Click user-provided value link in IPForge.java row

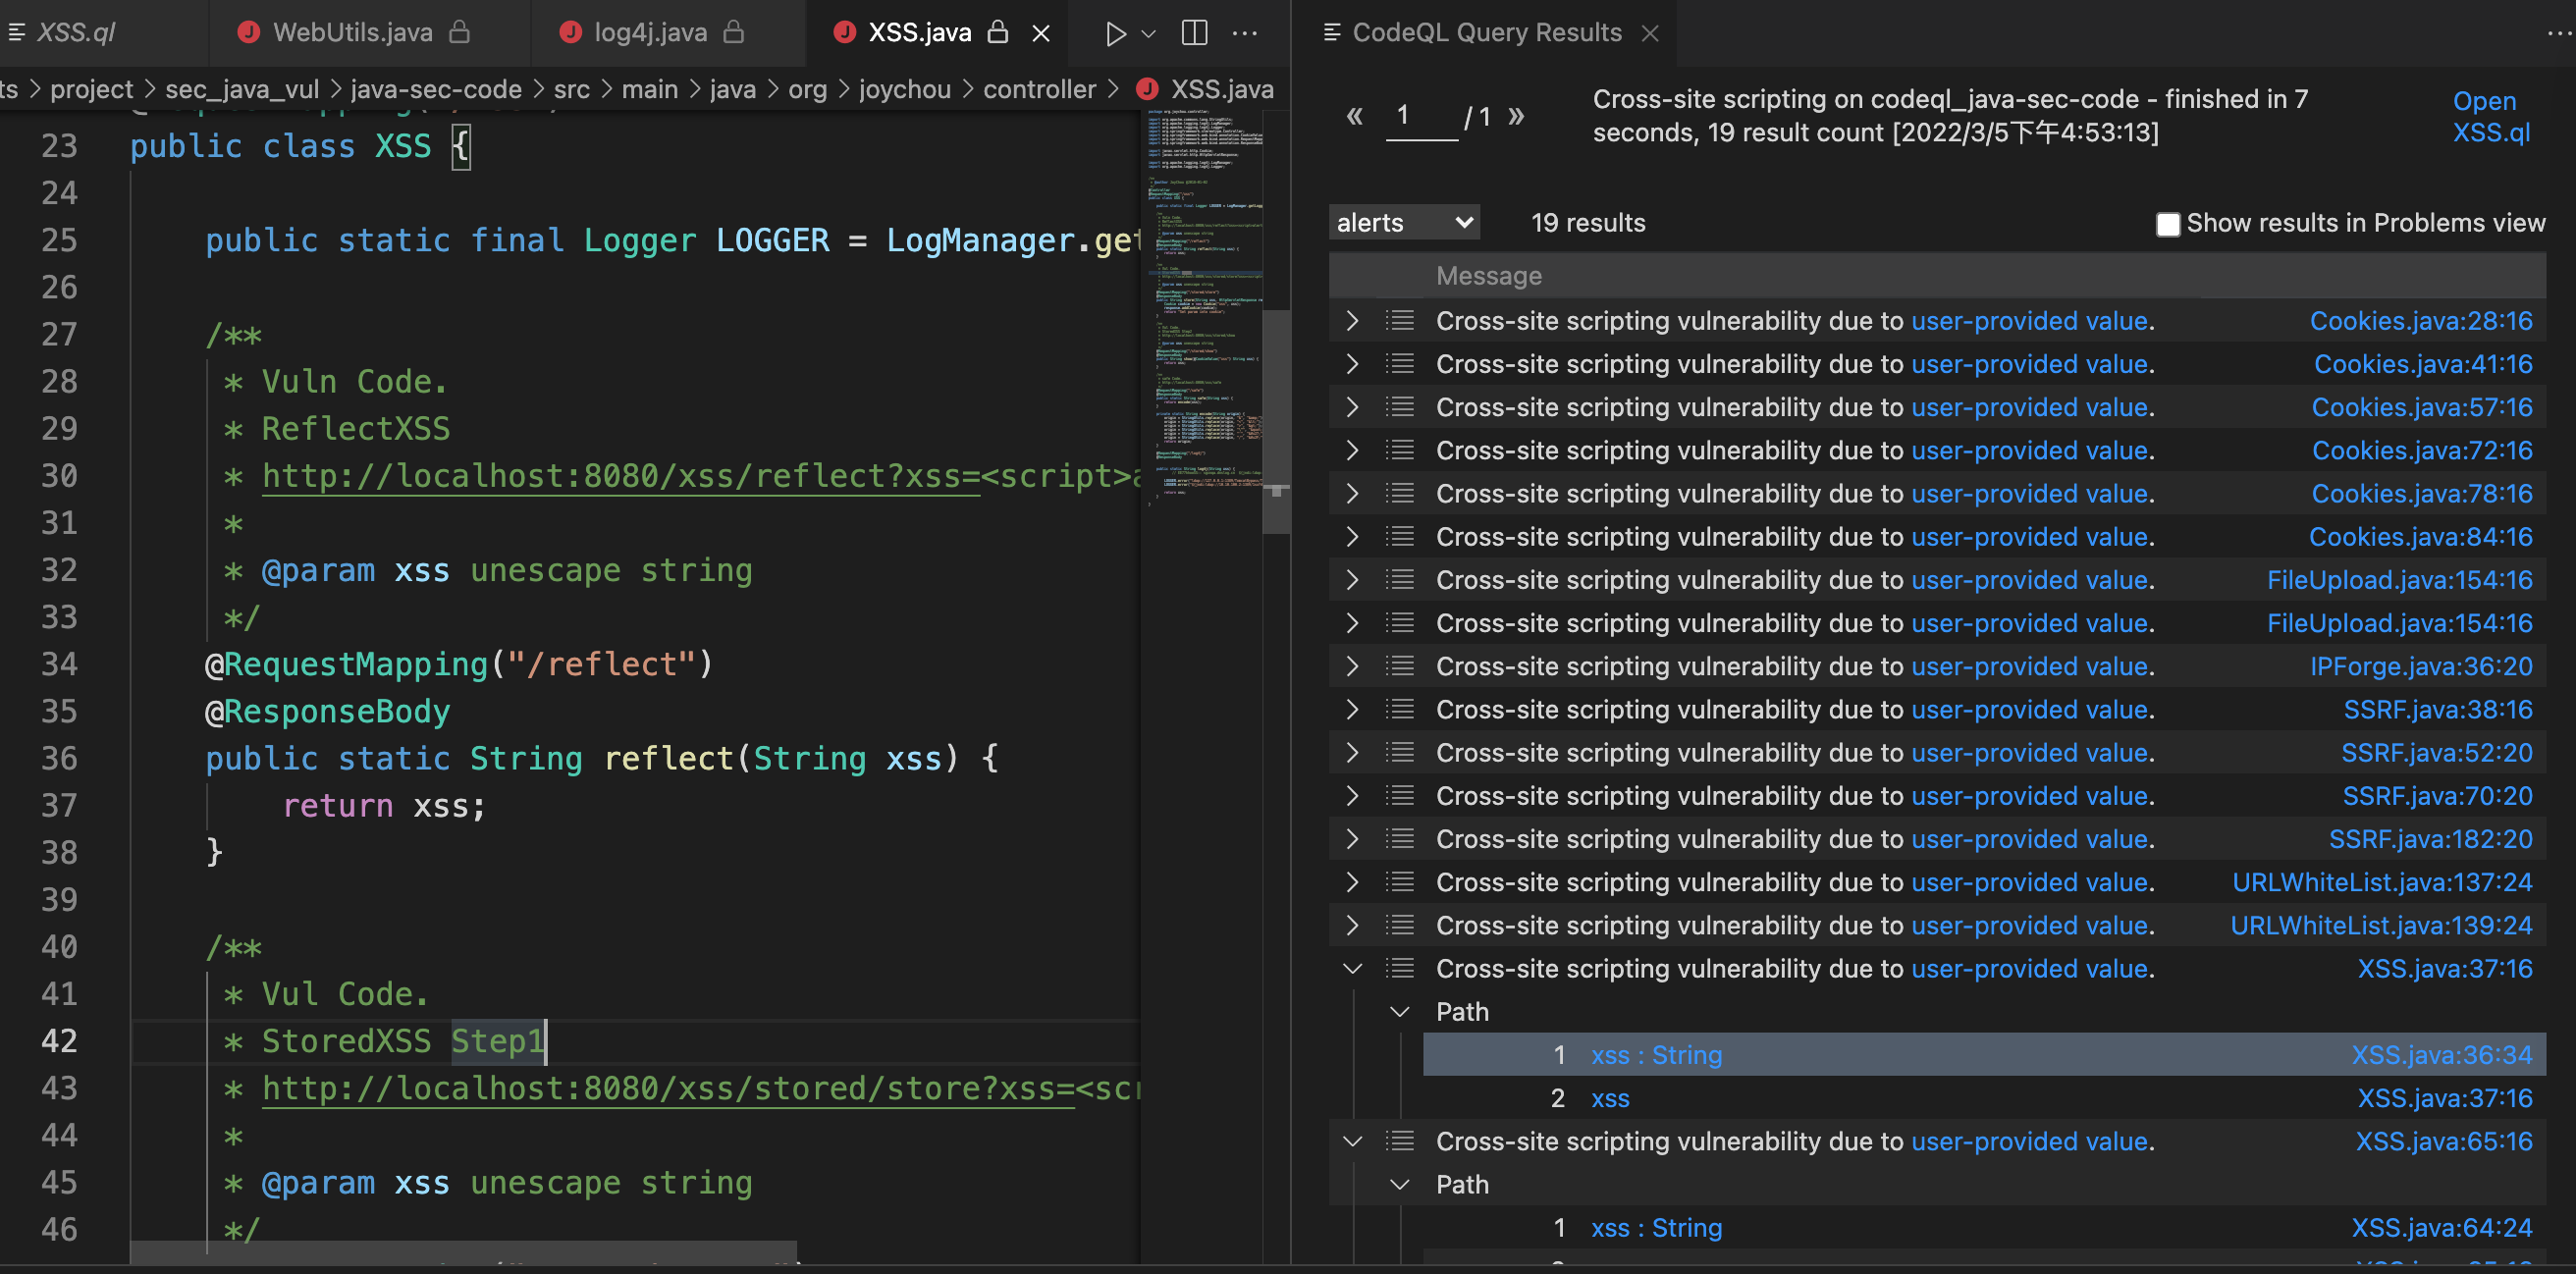click(x=2029, y=666)
